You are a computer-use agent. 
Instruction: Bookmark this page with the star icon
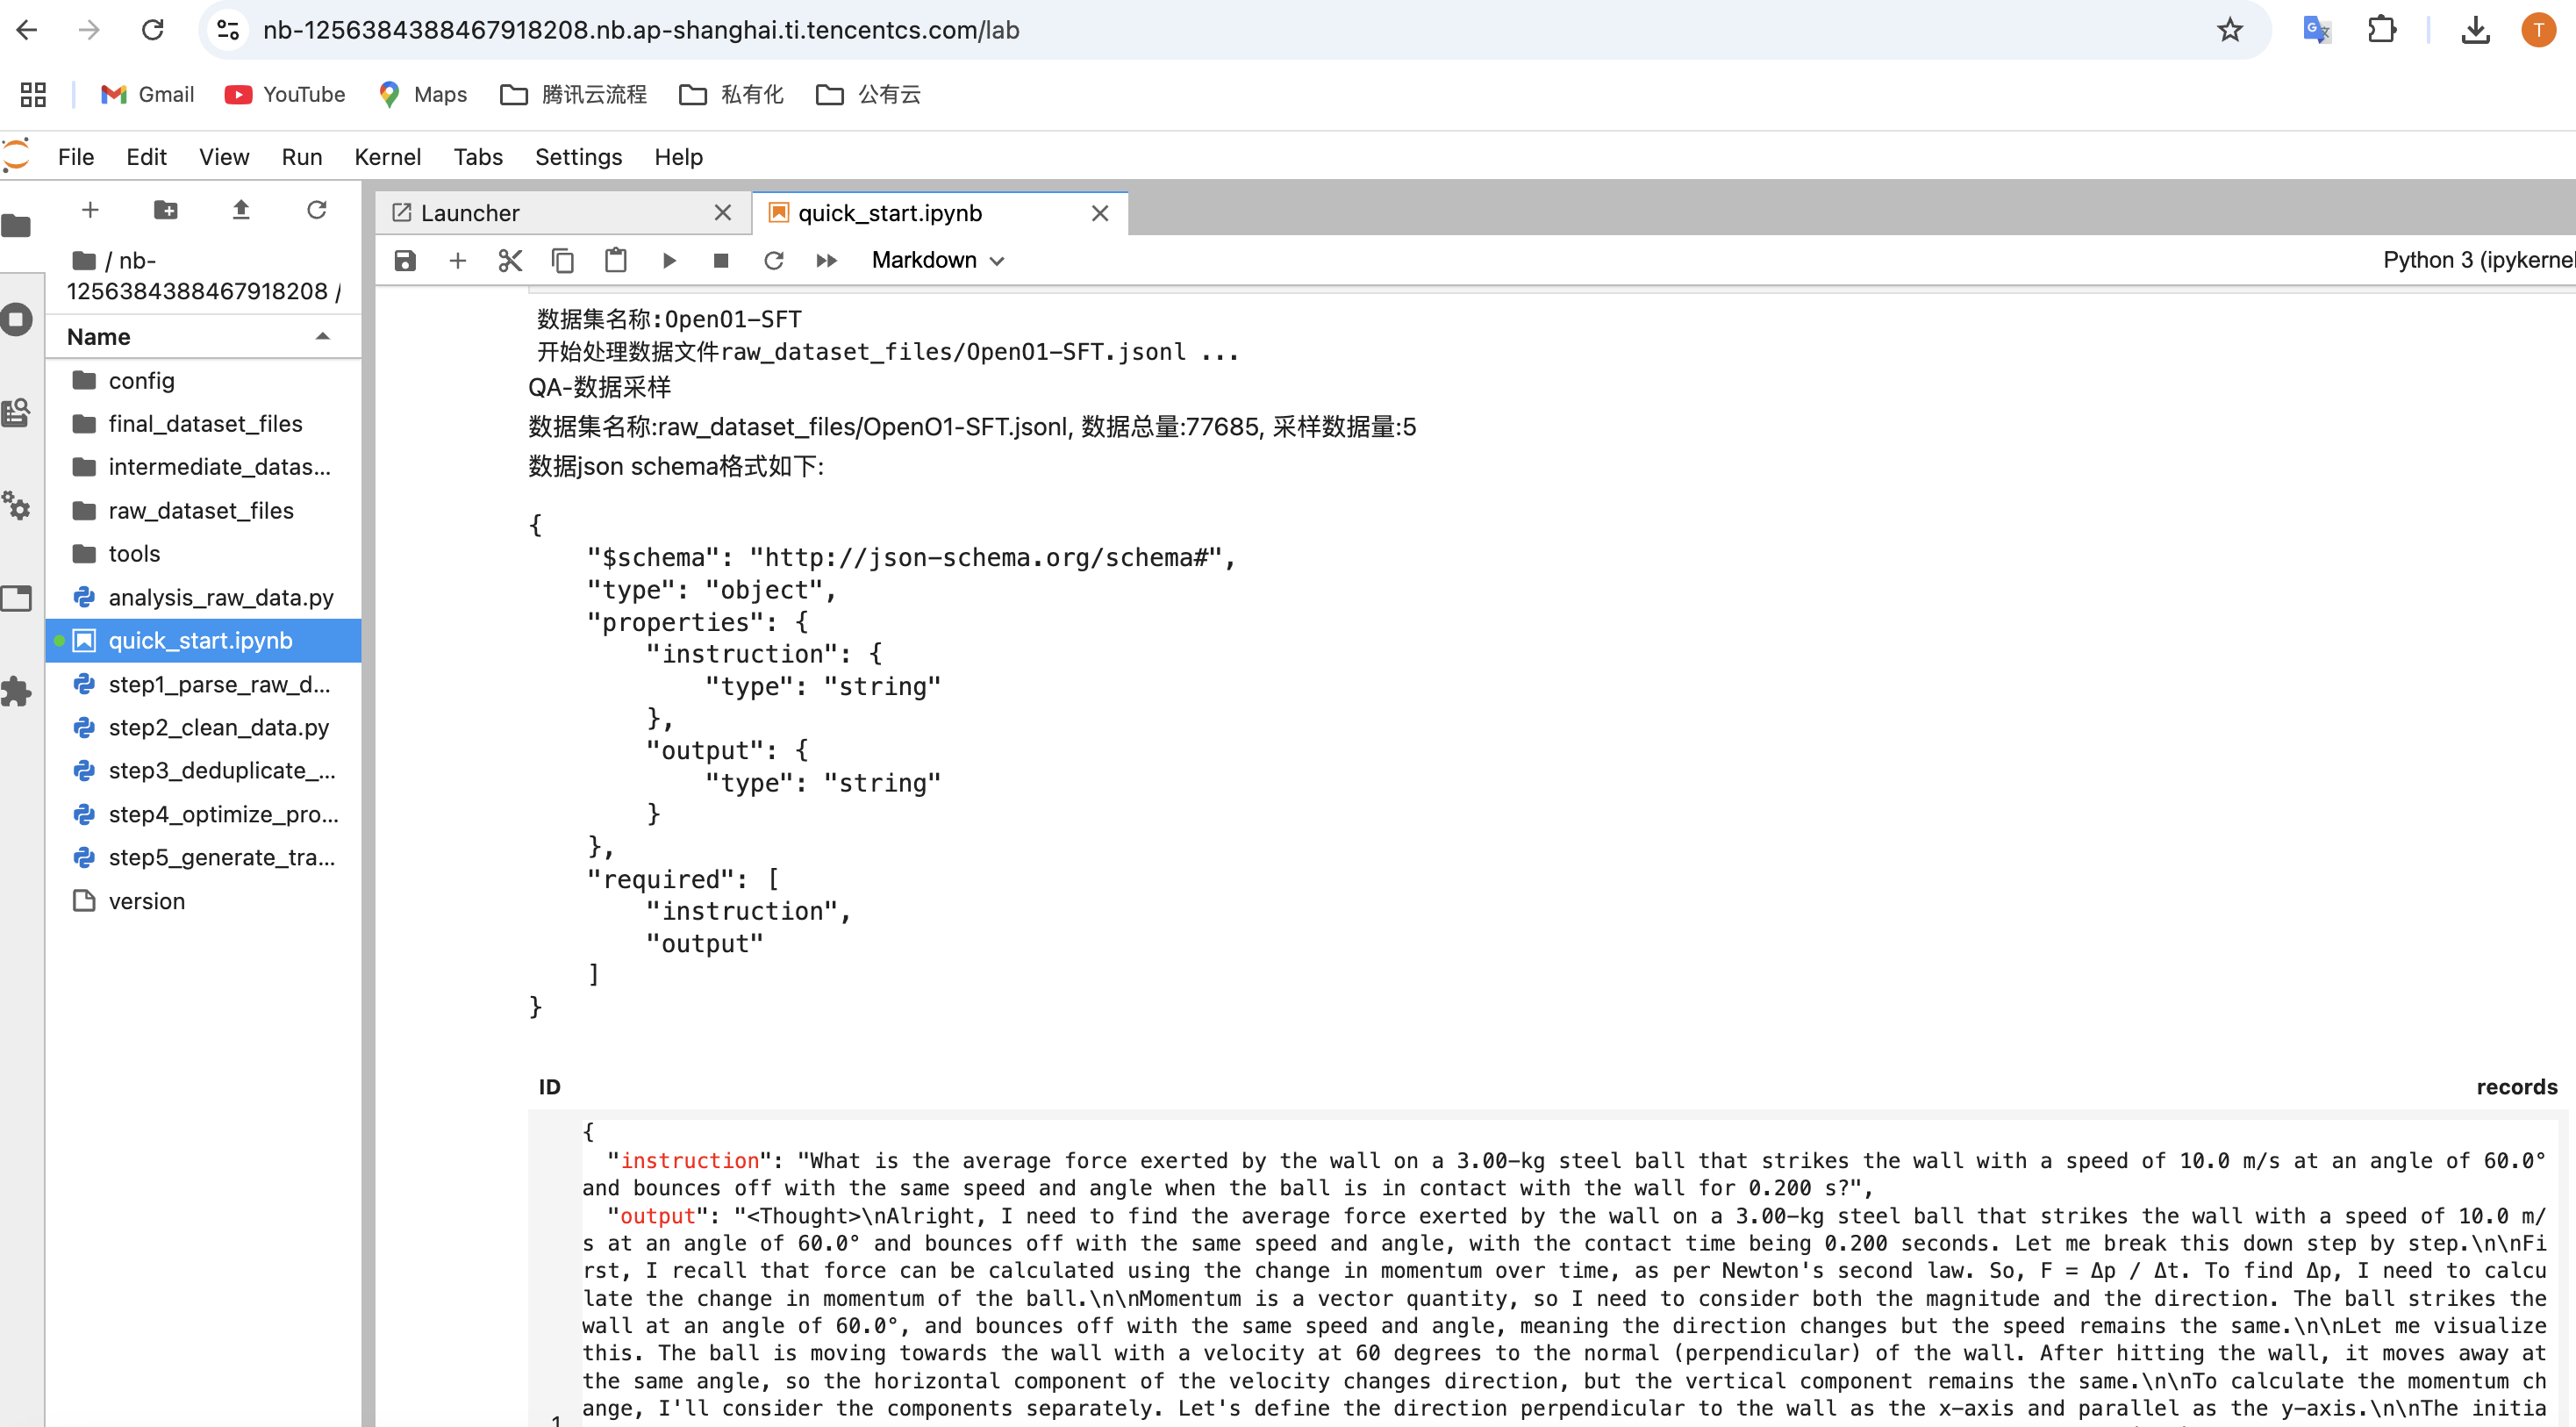(2229, 30)
